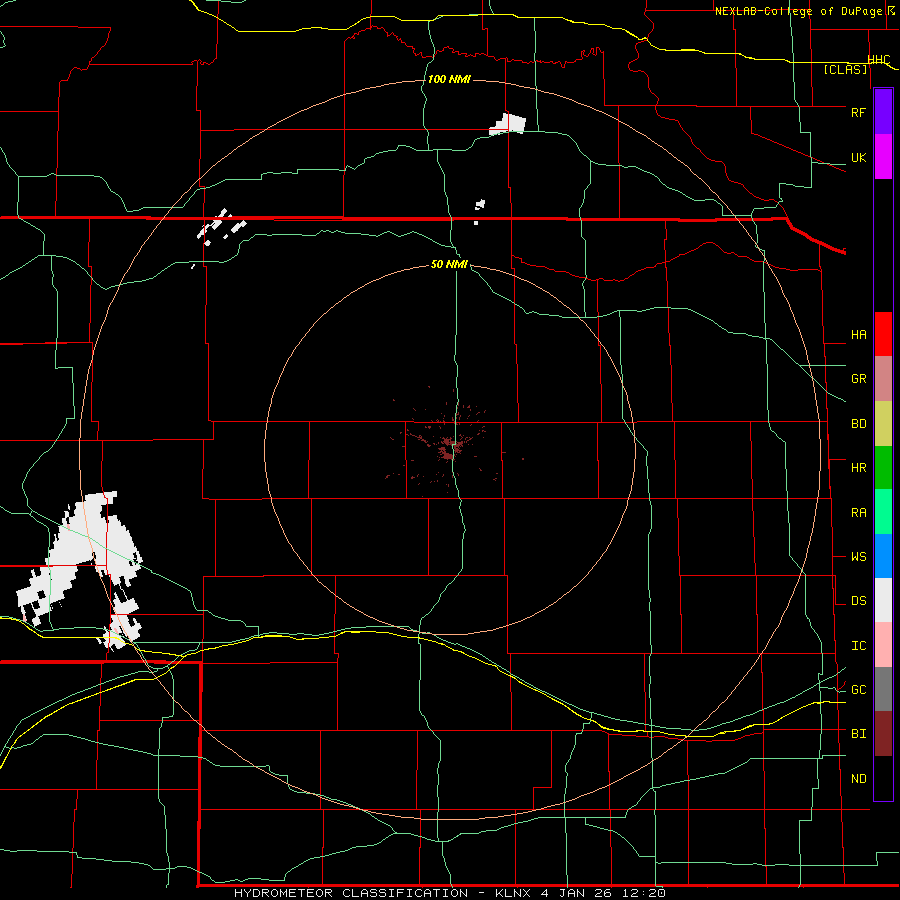Click the HYDROMETEOR CLASSIFICATION title text

tap(351, 893)
